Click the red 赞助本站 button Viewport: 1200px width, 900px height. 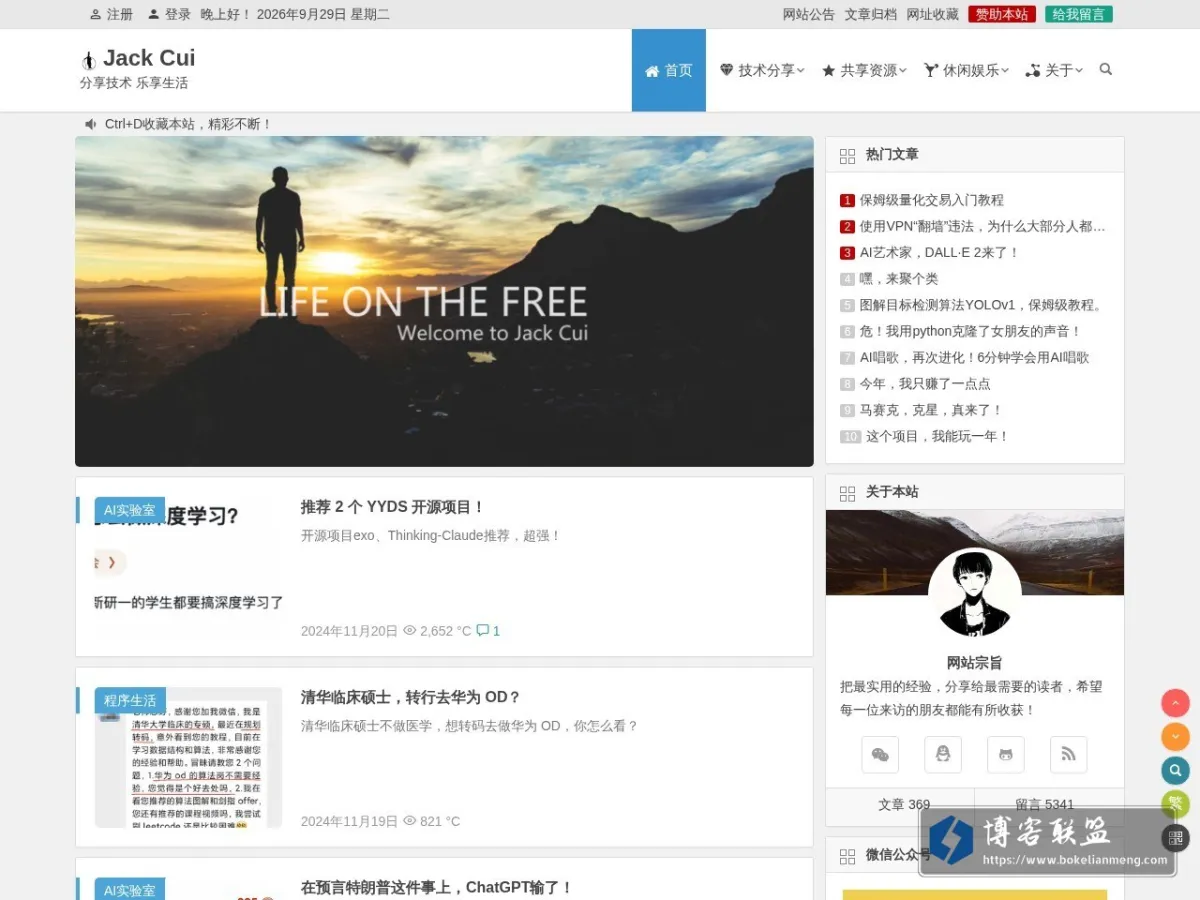tap(1002, 14)
